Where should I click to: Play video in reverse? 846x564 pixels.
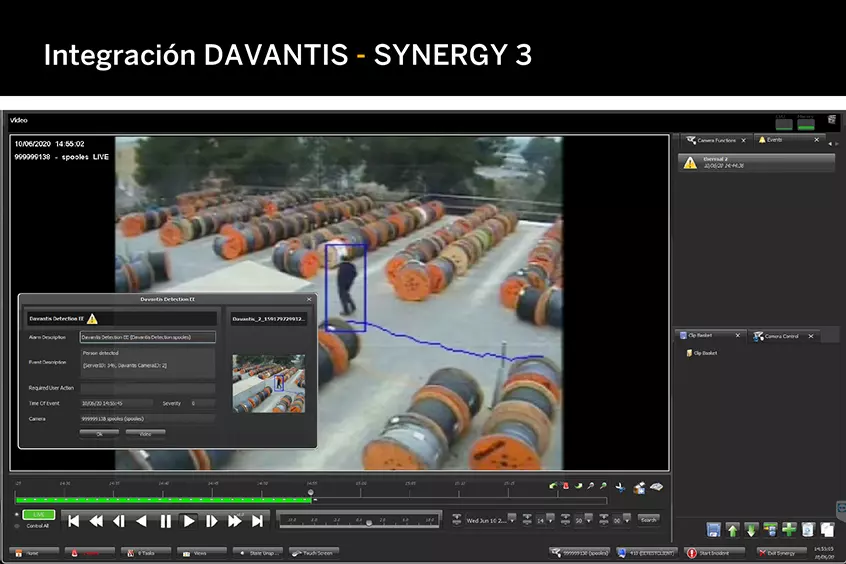point(141,521)
